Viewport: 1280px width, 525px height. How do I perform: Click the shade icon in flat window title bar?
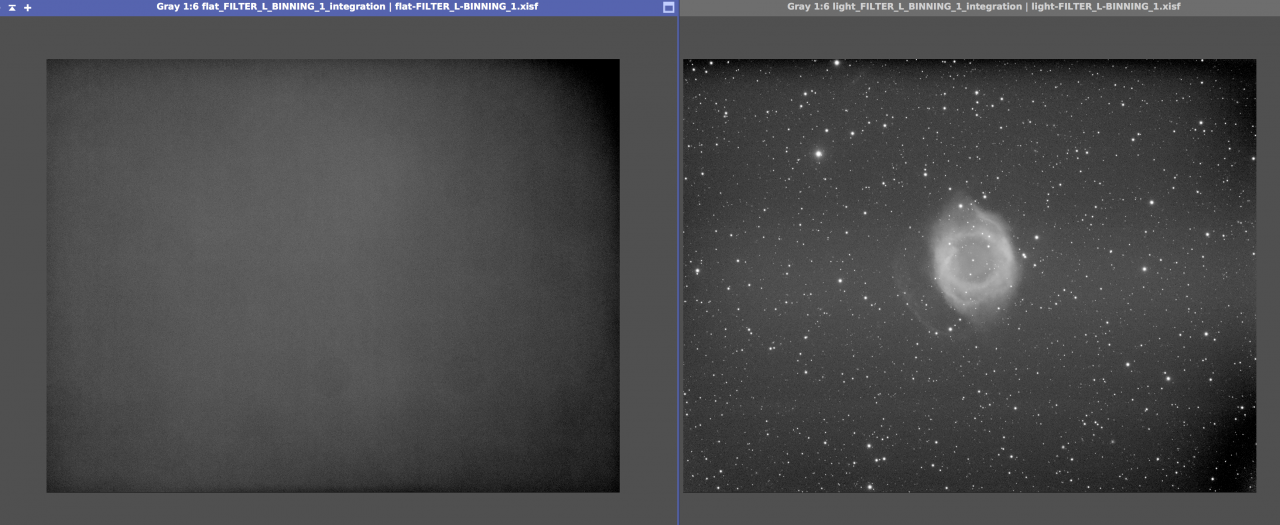tap(12, 7)
